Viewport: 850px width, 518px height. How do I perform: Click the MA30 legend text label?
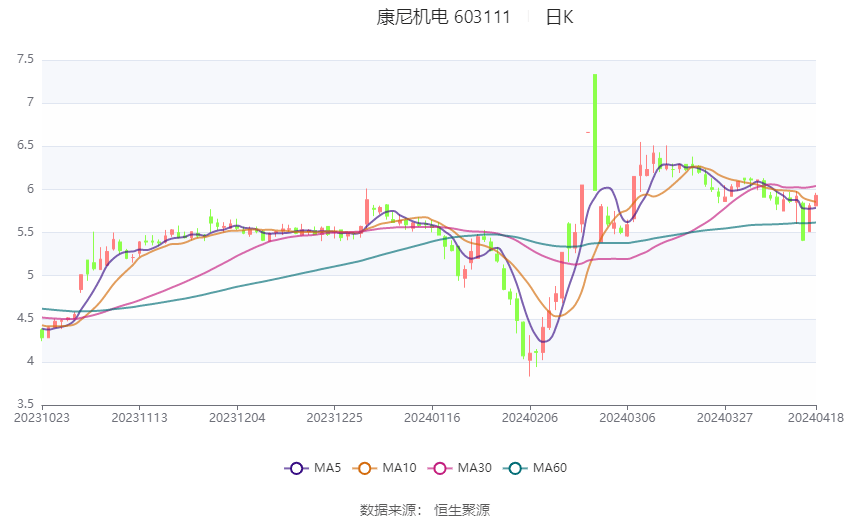pyautogui.click(x=476, y=467)
